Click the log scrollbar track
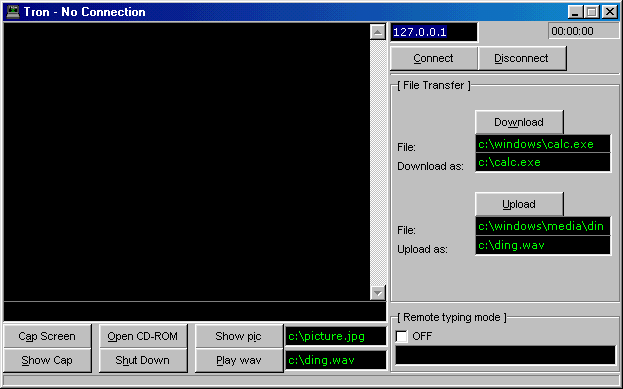 coord(377,162)
